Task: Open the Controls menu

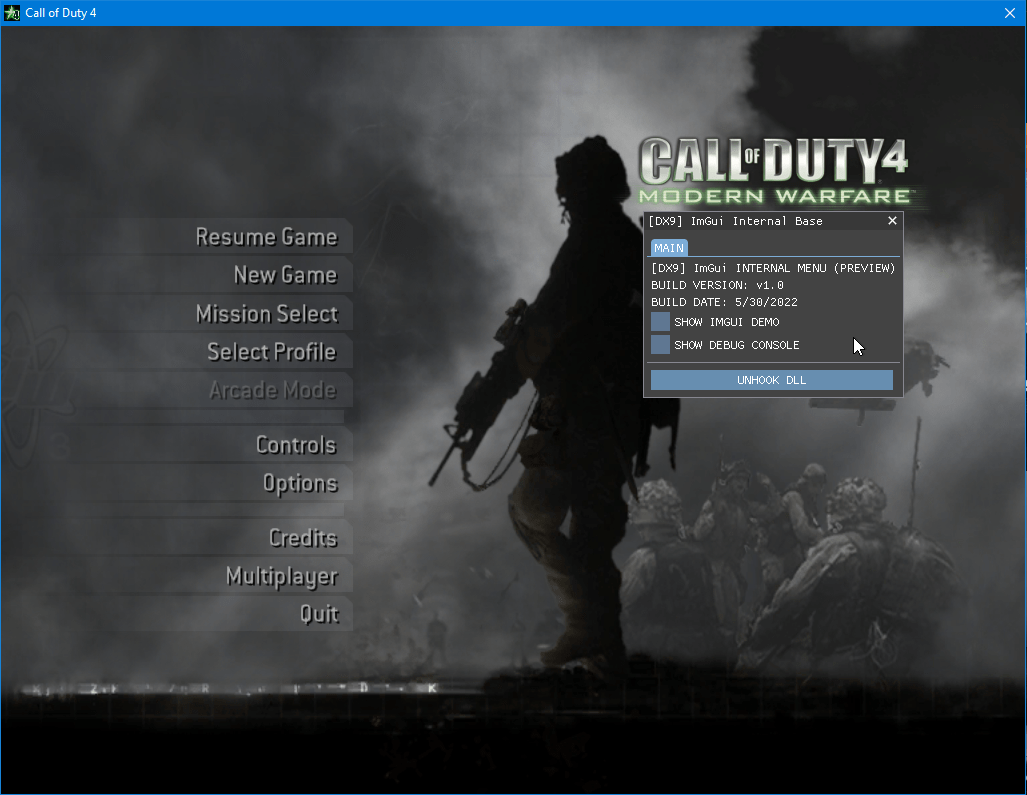Action: (296, 445)
